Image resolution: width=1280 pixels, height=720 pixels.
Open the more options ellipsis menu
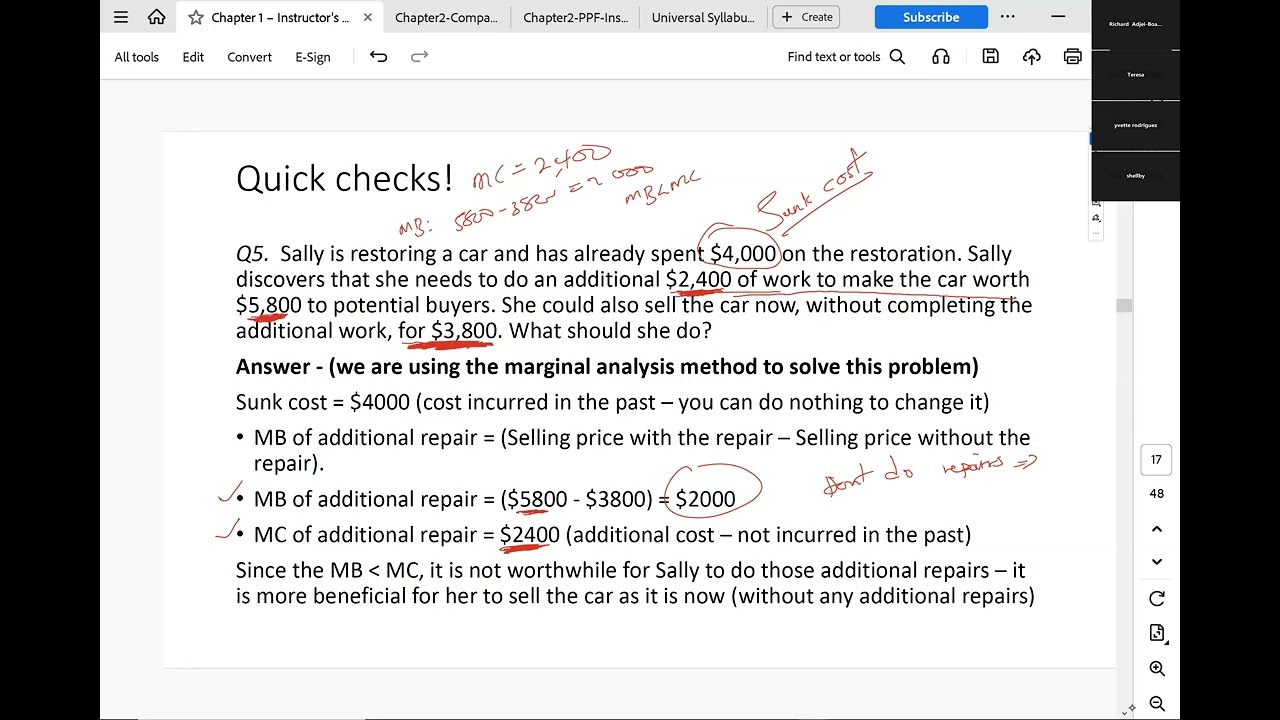(1007, 17)
